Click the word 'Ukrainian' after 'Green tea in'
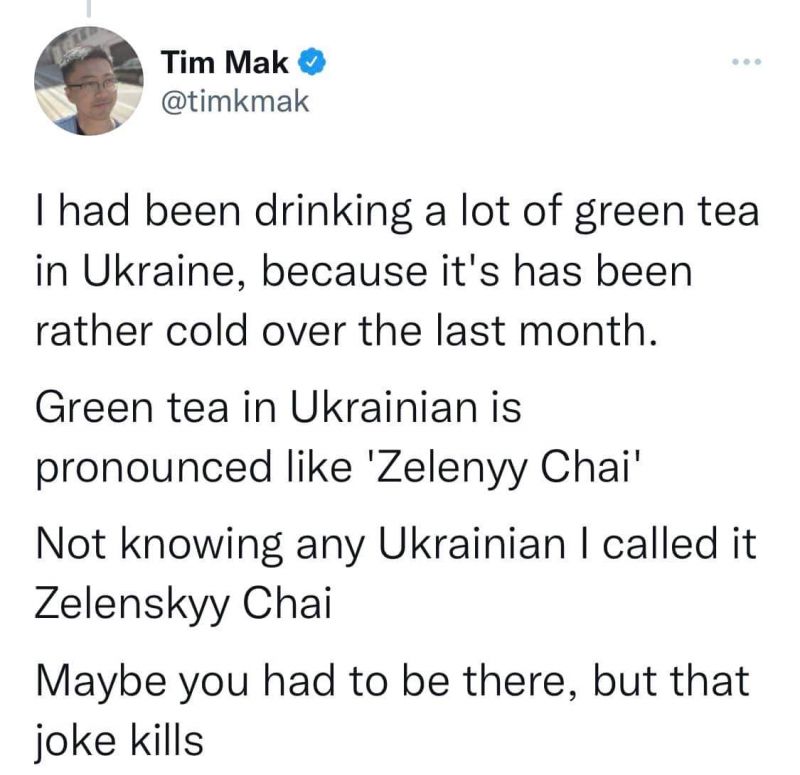800x775 pixels. pos(383,408)
